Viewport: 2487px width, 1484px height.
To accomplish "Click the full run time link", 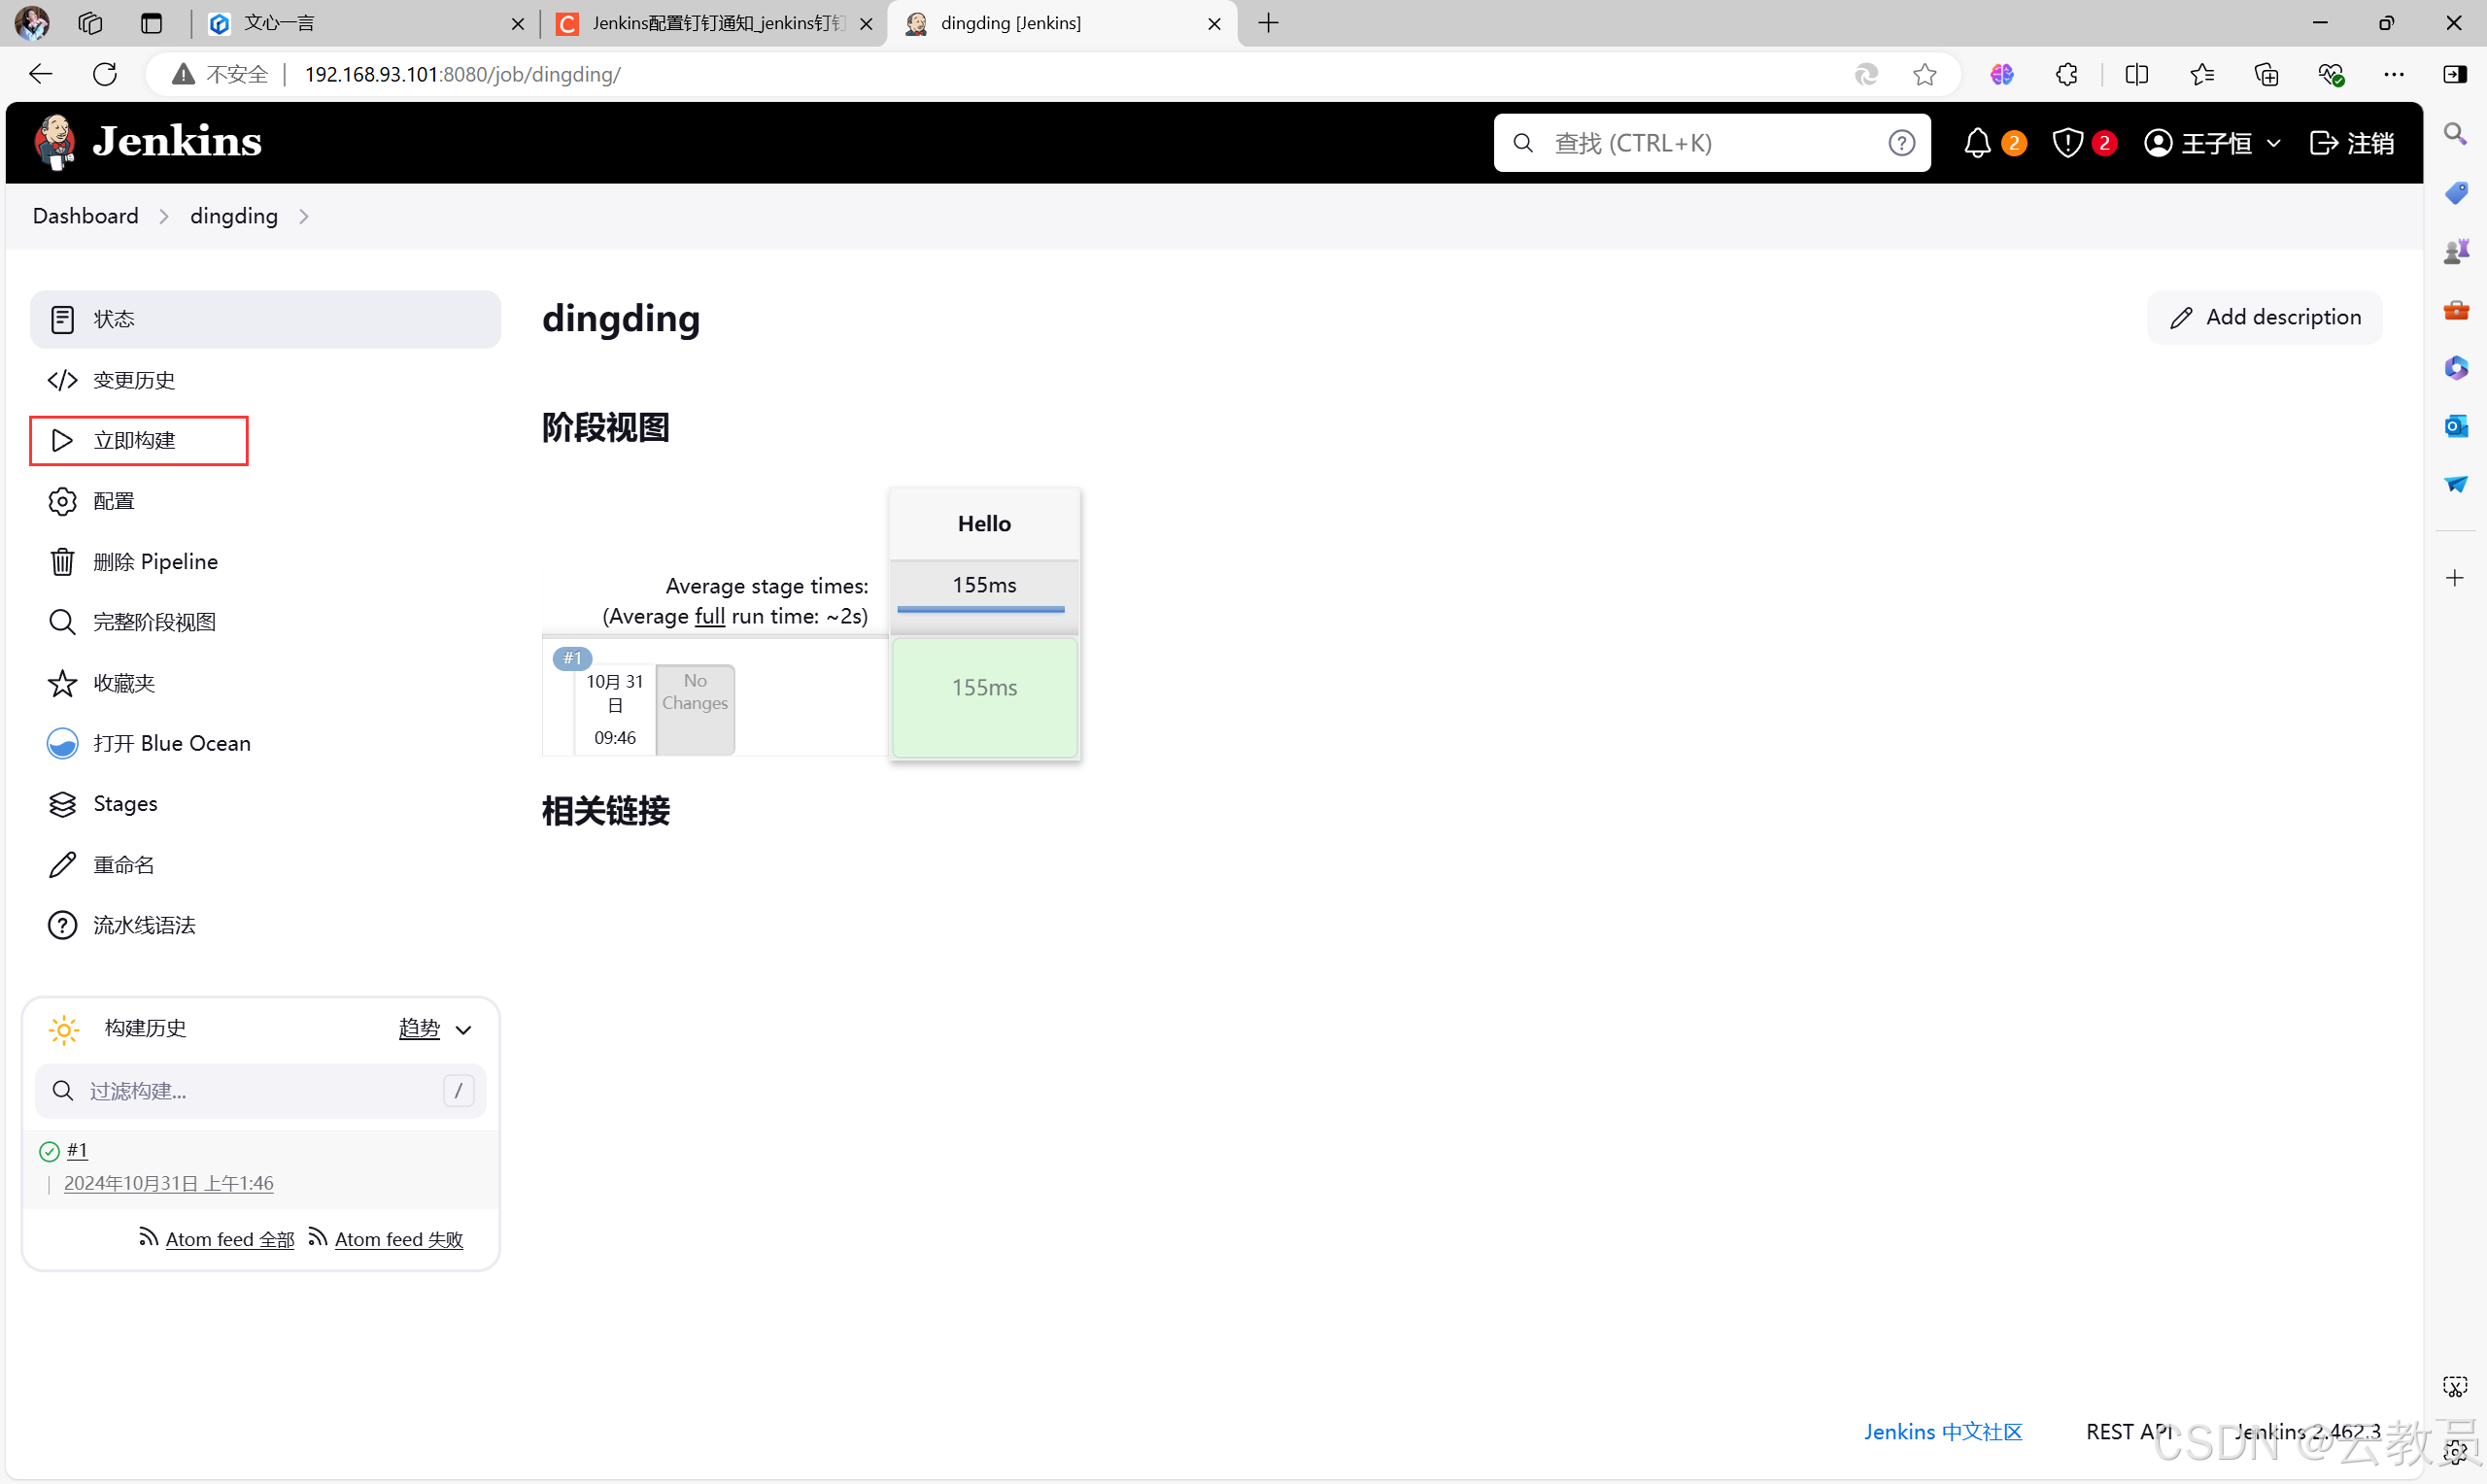I will click(709, 616).
